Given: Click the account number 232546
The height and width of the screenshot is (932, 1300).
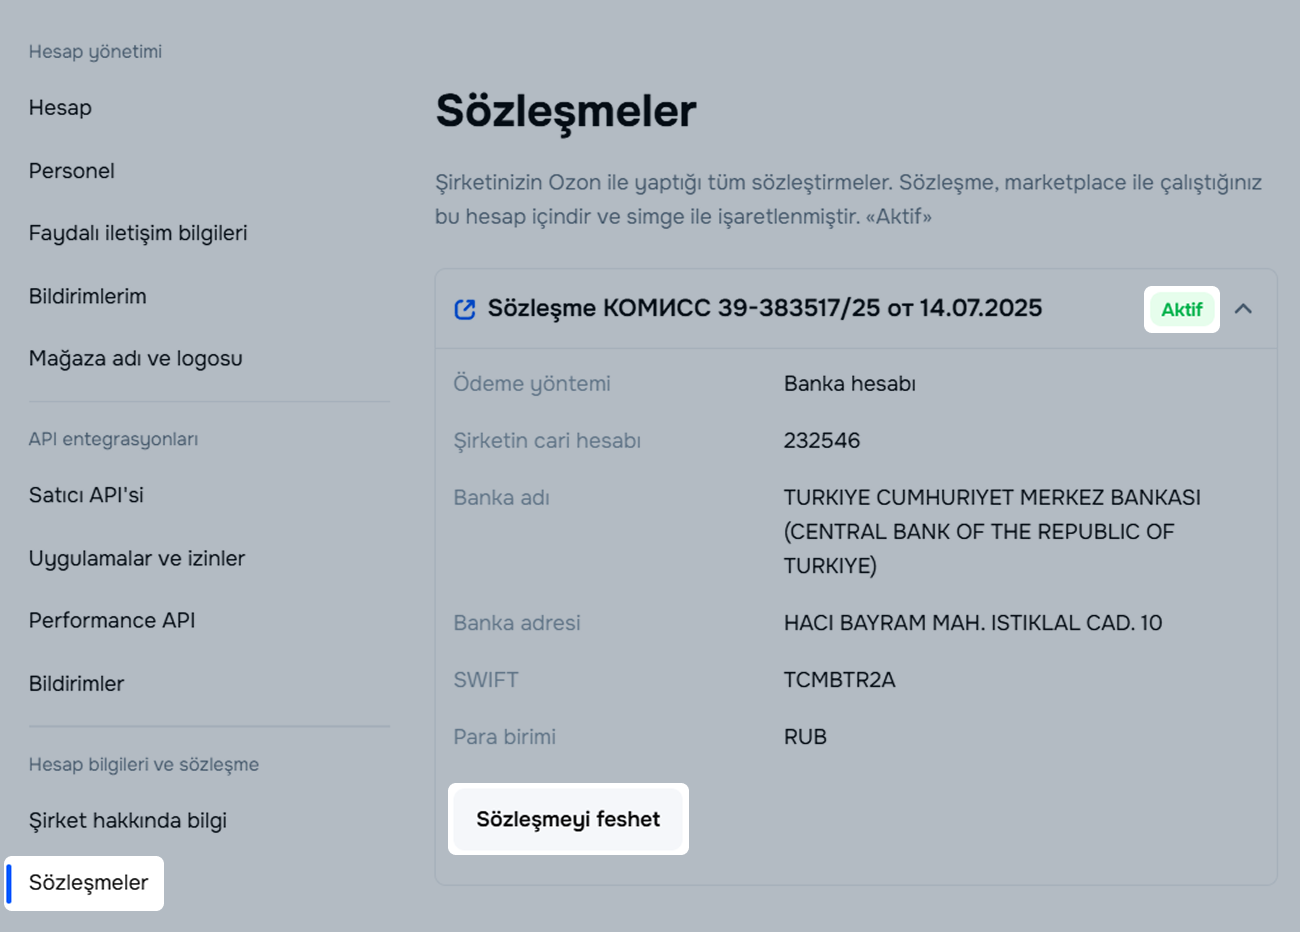Looking at the screenshot, I should click(x=822, y=441).
